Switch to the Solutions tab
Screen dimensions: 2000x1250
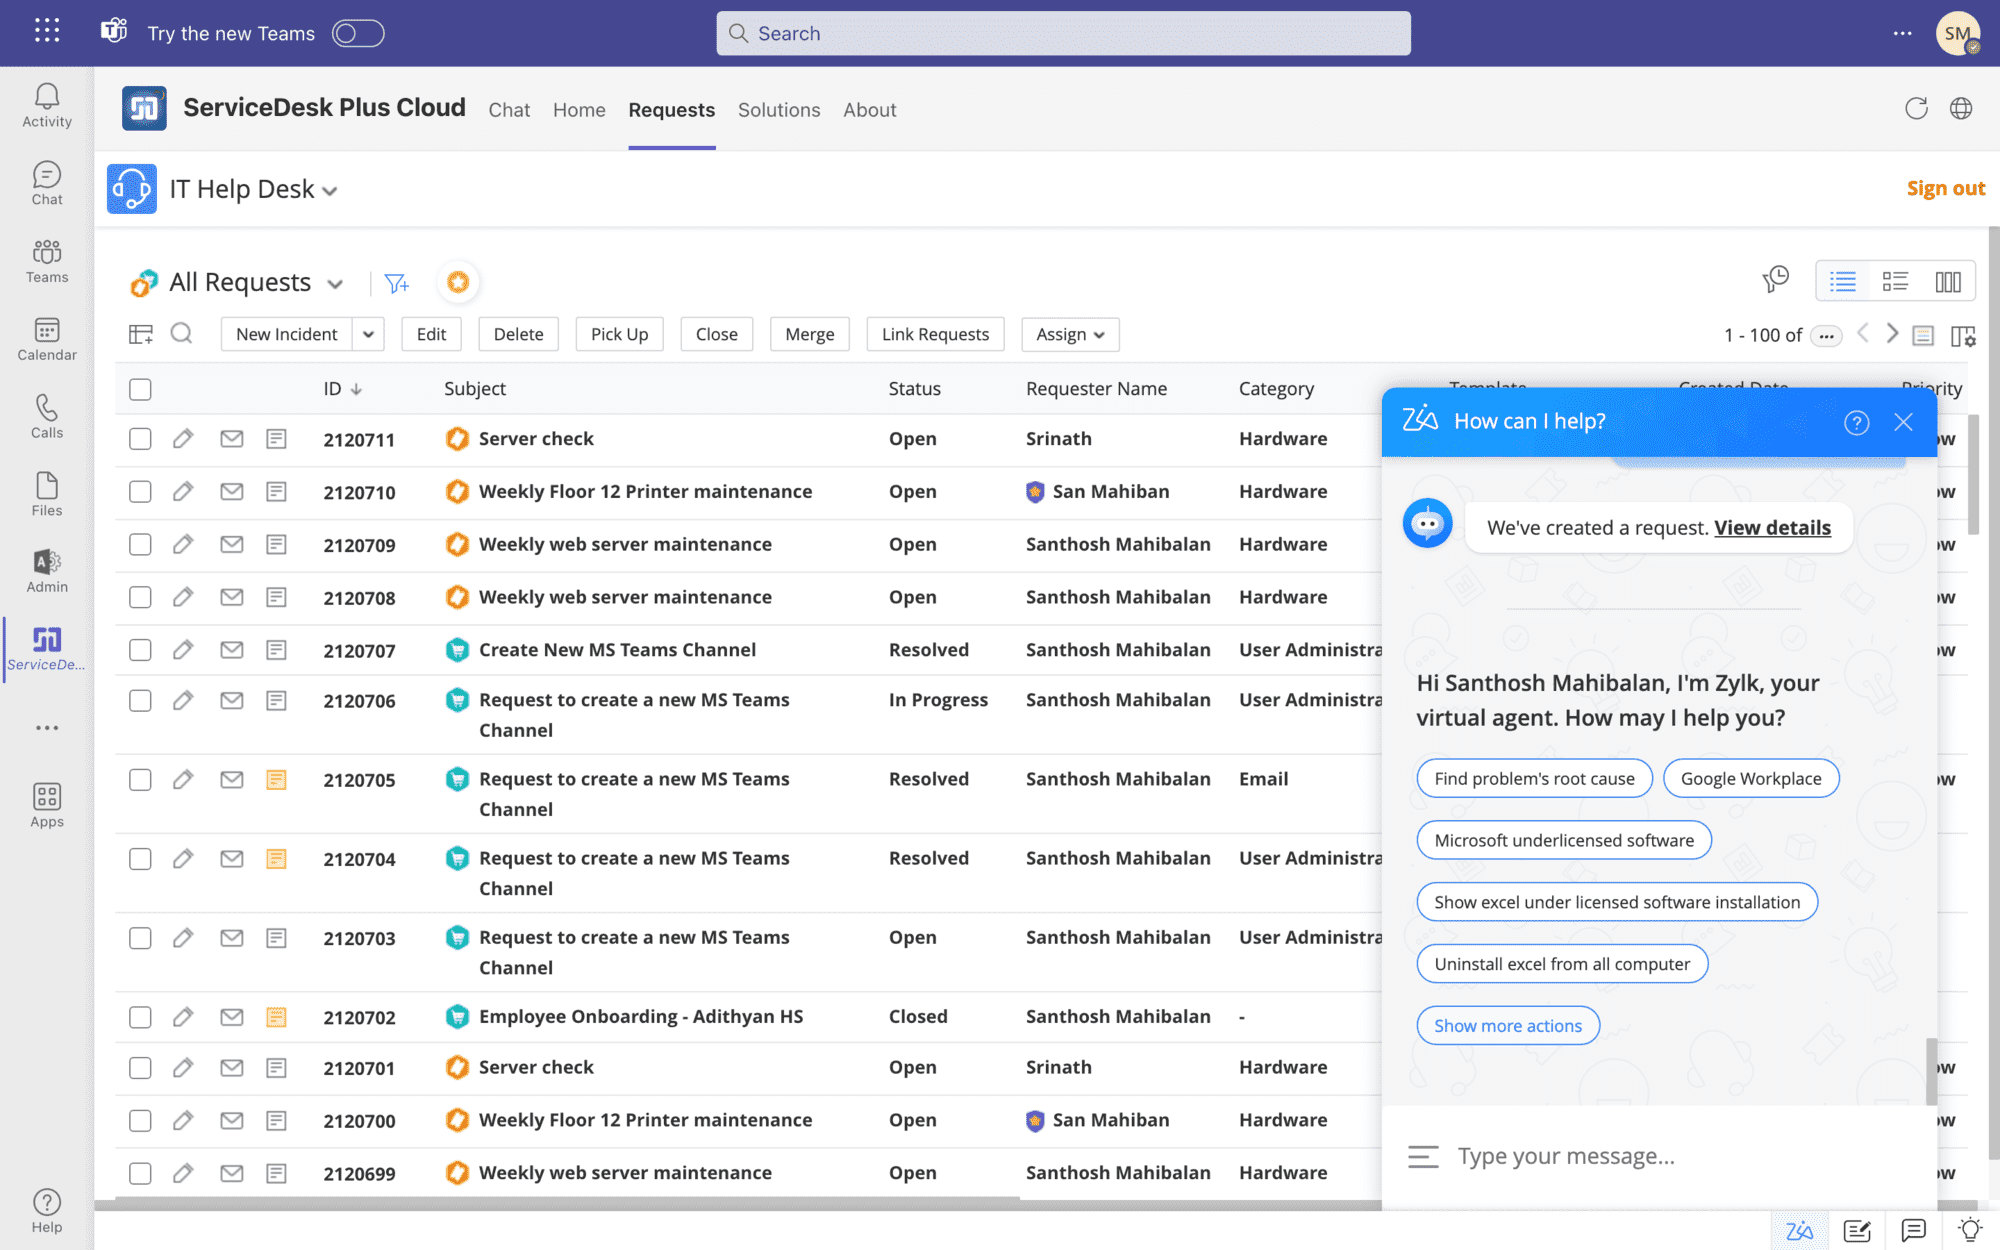click(778, 110)
